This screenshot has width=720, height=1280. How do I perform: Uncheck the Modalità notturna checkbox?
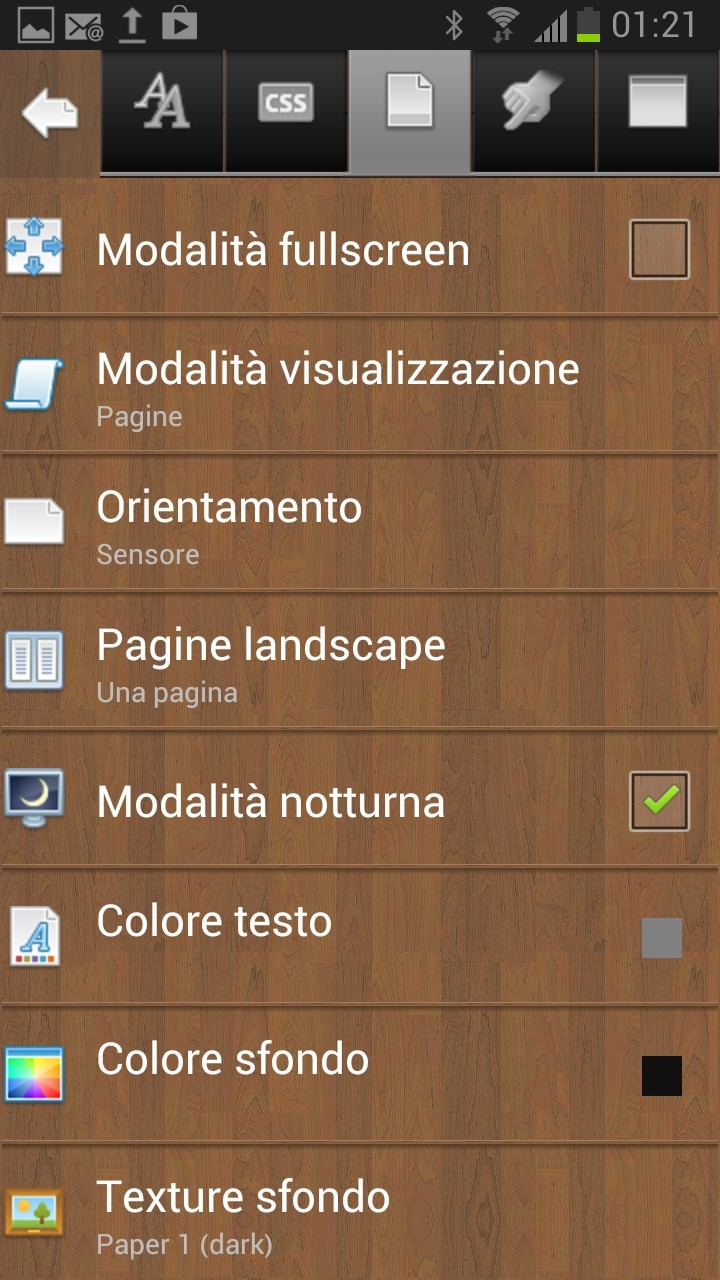659,801
